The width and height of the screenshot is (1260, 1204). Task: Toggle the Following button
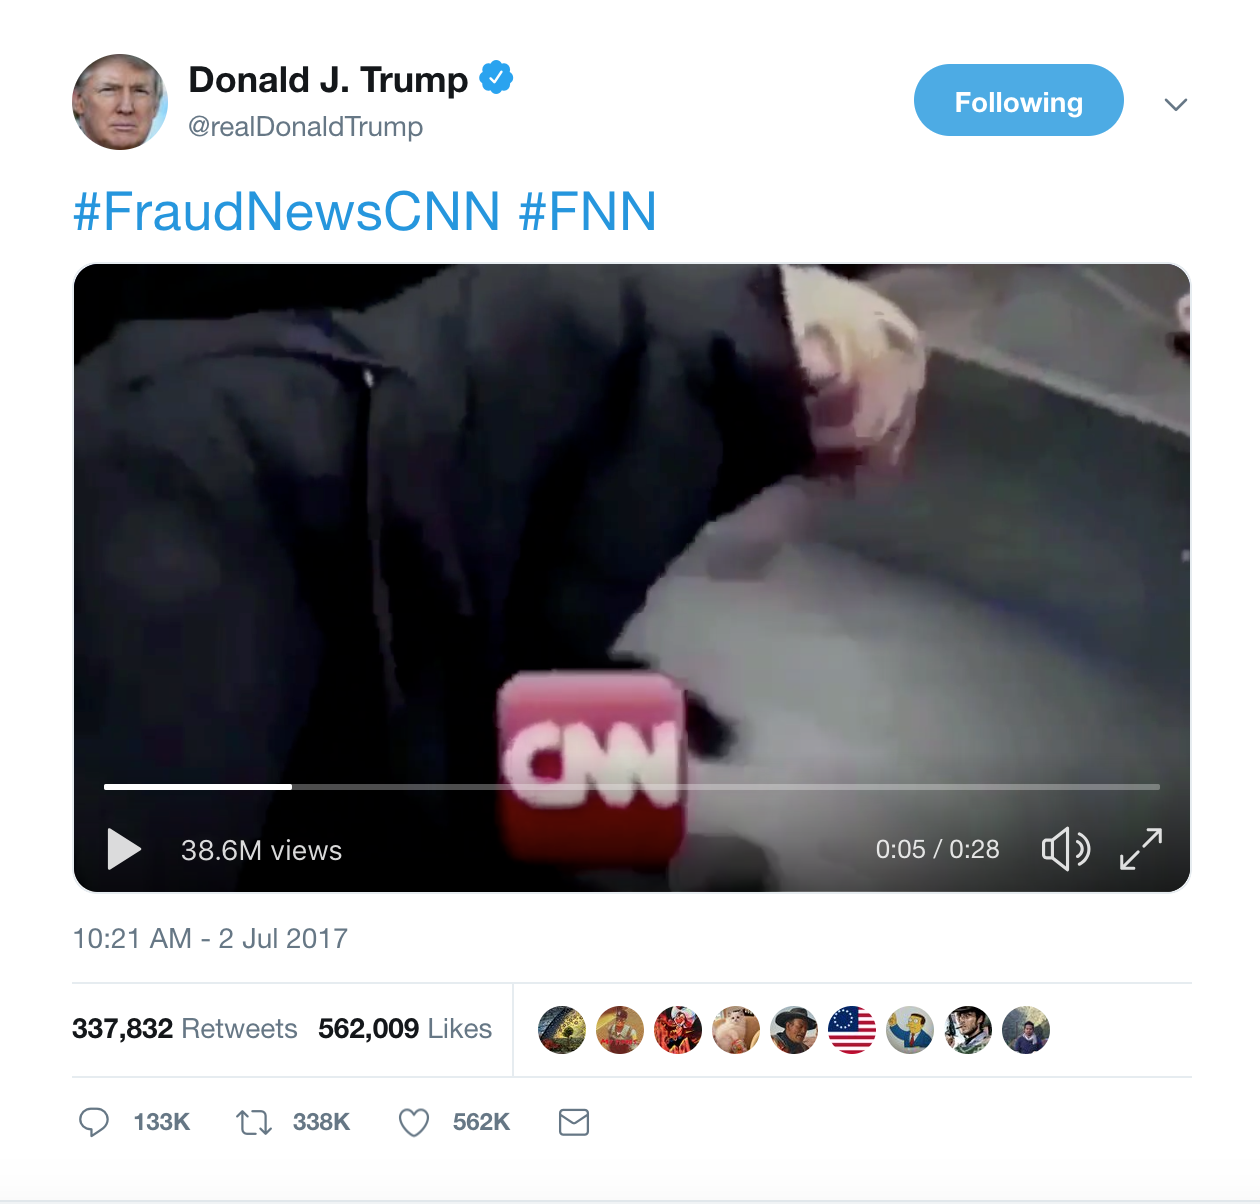click(x=1018, y=100)
